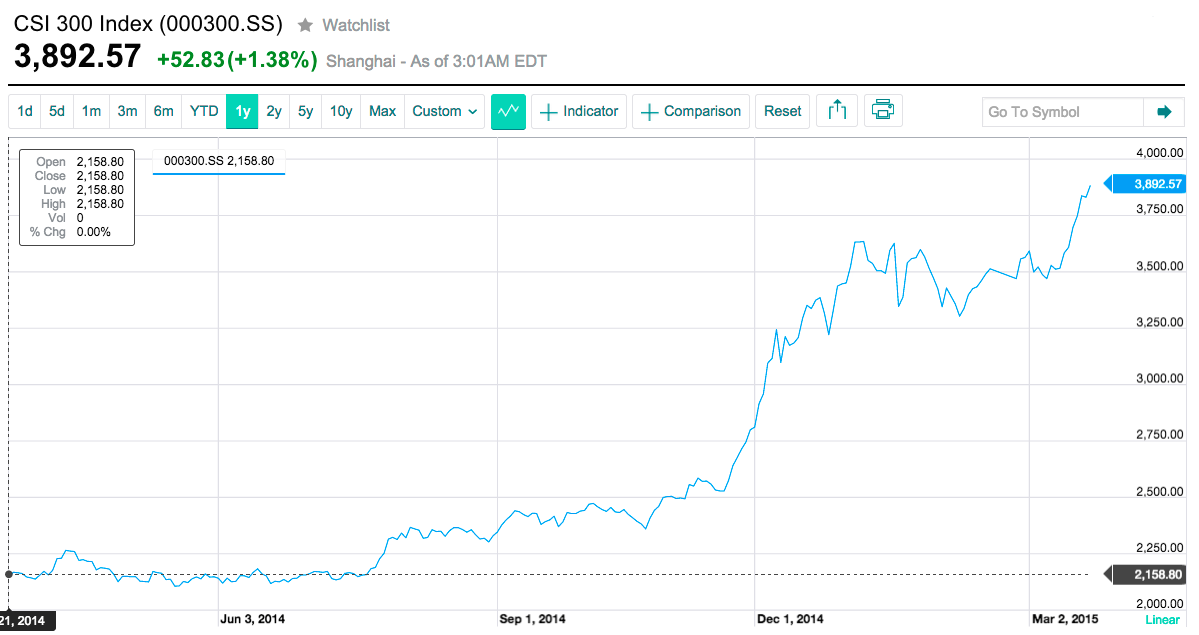This screenshot has height=635, width=1199.
Task: Open the Indicator menu
Action: 580,112
